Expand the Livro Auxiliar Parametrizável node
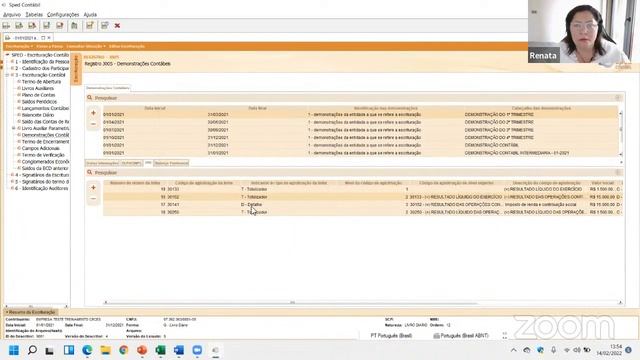 13,128
